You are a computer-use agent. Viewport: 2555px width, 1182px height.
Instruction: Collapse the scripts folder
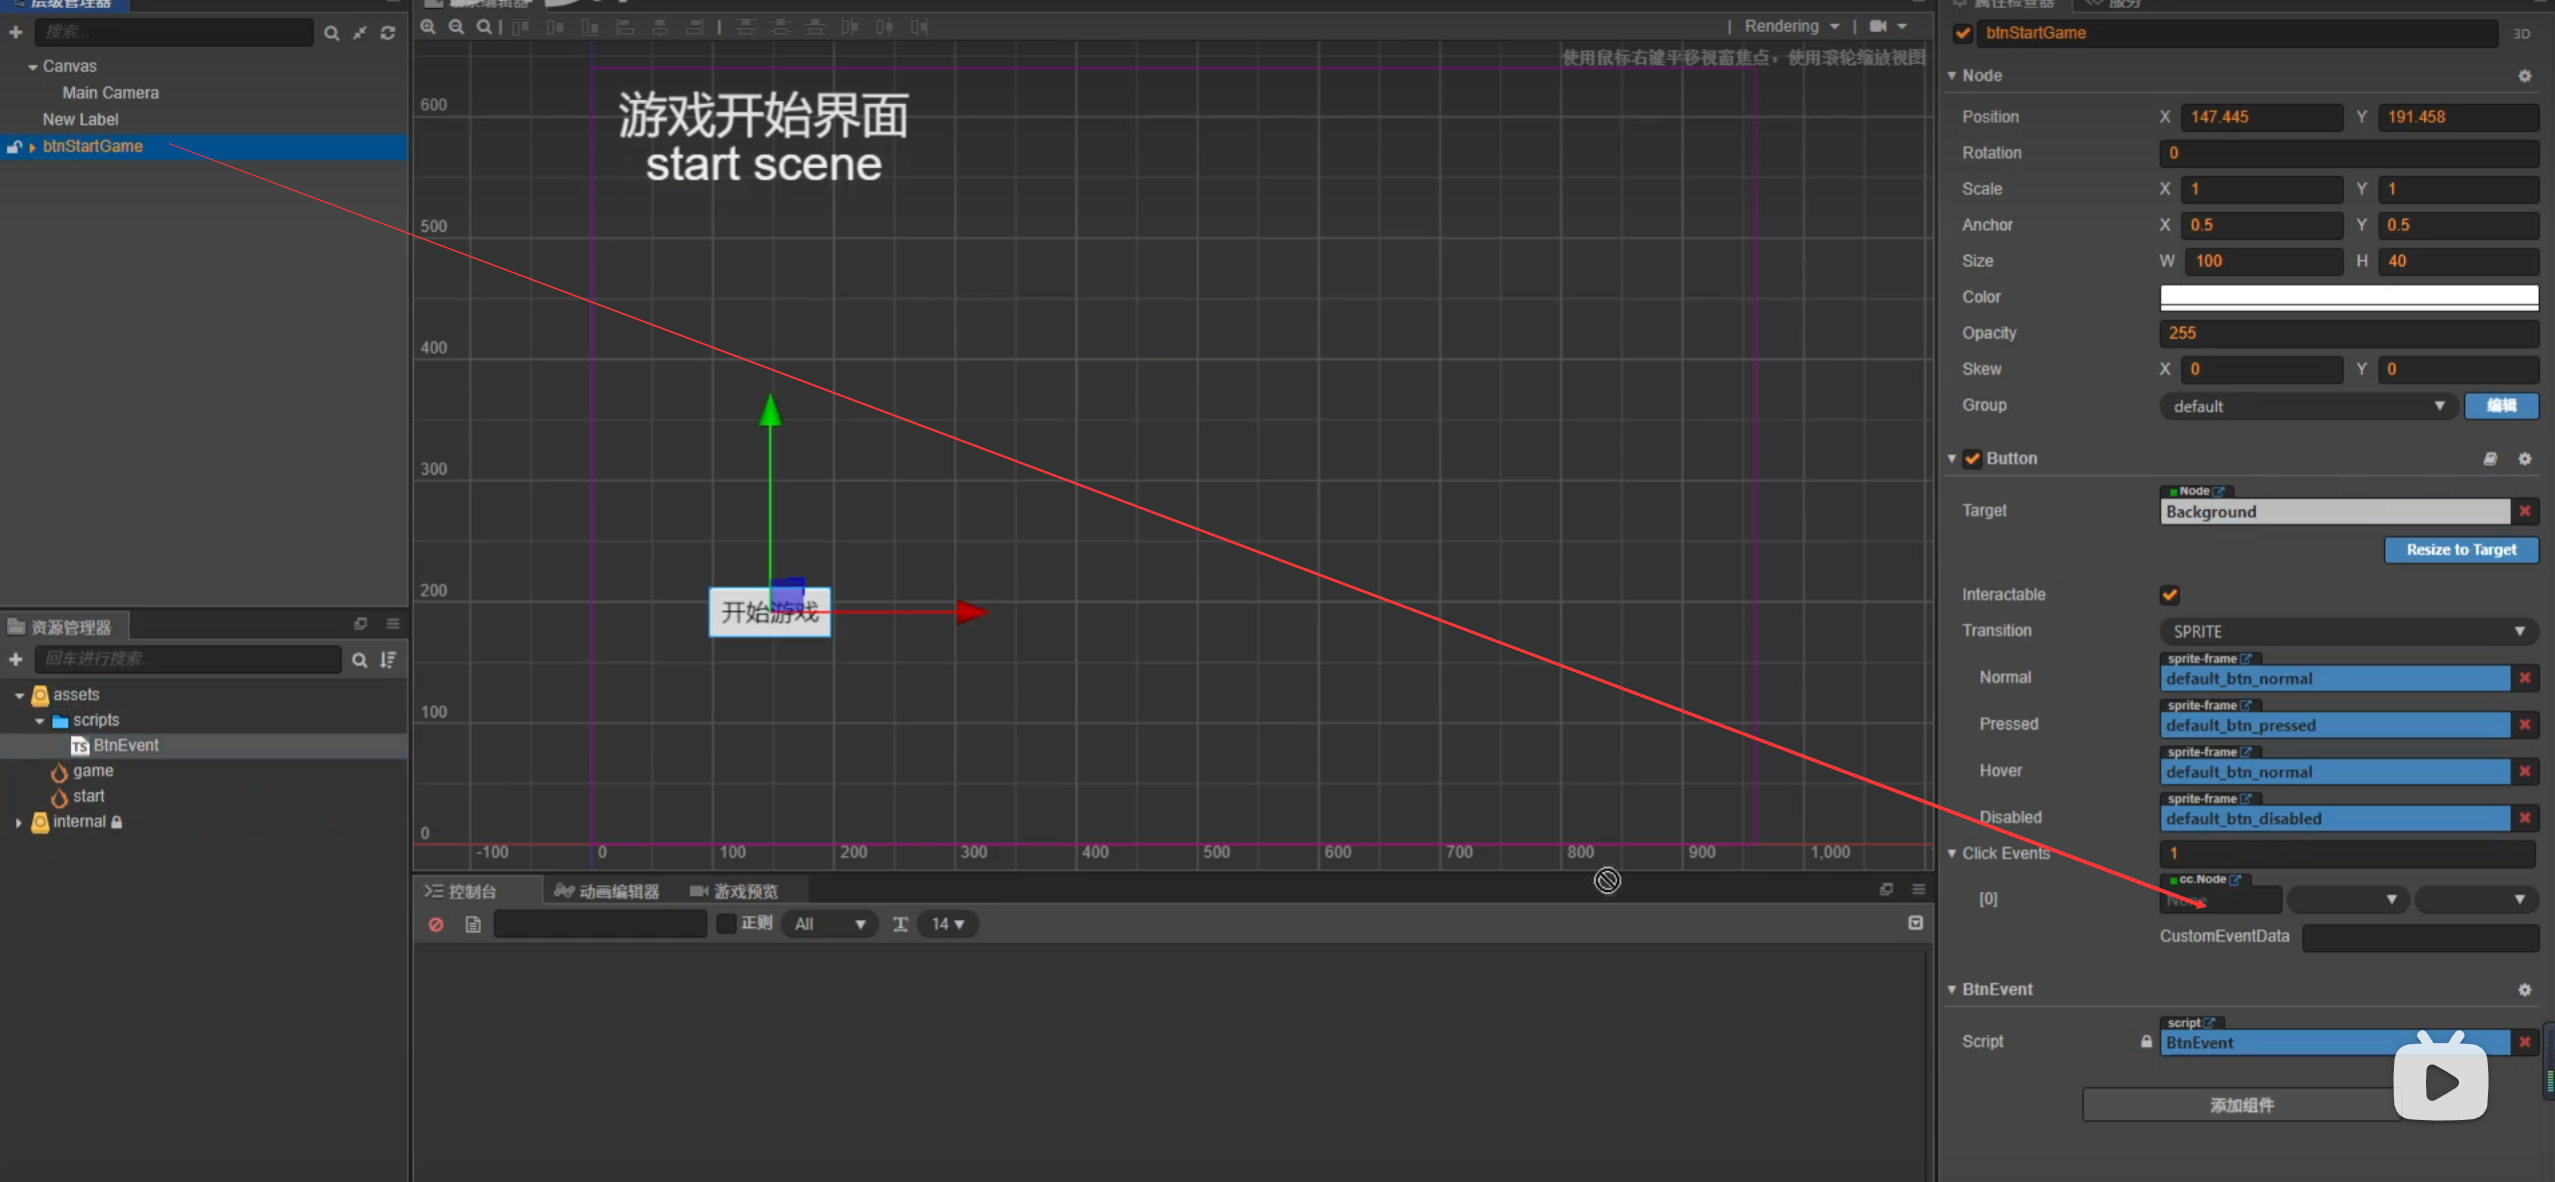[40, 721]
